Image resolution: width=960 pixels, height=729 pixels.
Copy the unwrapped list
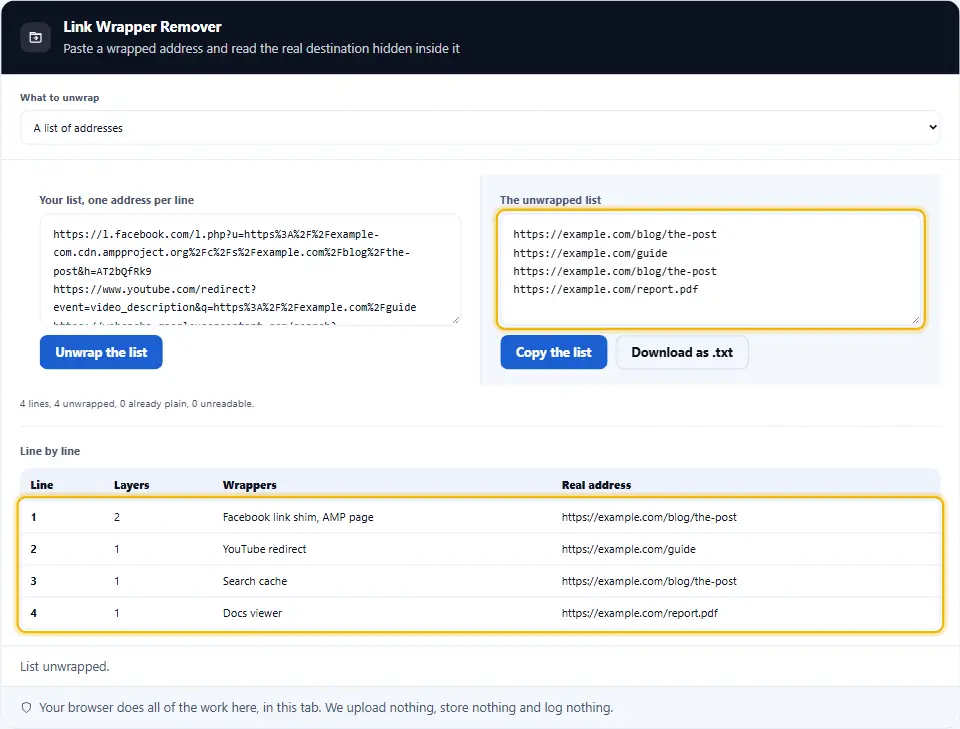[553, 352]
